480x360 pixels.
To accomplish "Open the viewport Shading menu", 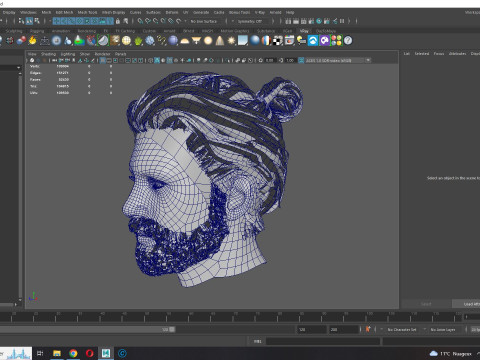I will click(48, 54).
